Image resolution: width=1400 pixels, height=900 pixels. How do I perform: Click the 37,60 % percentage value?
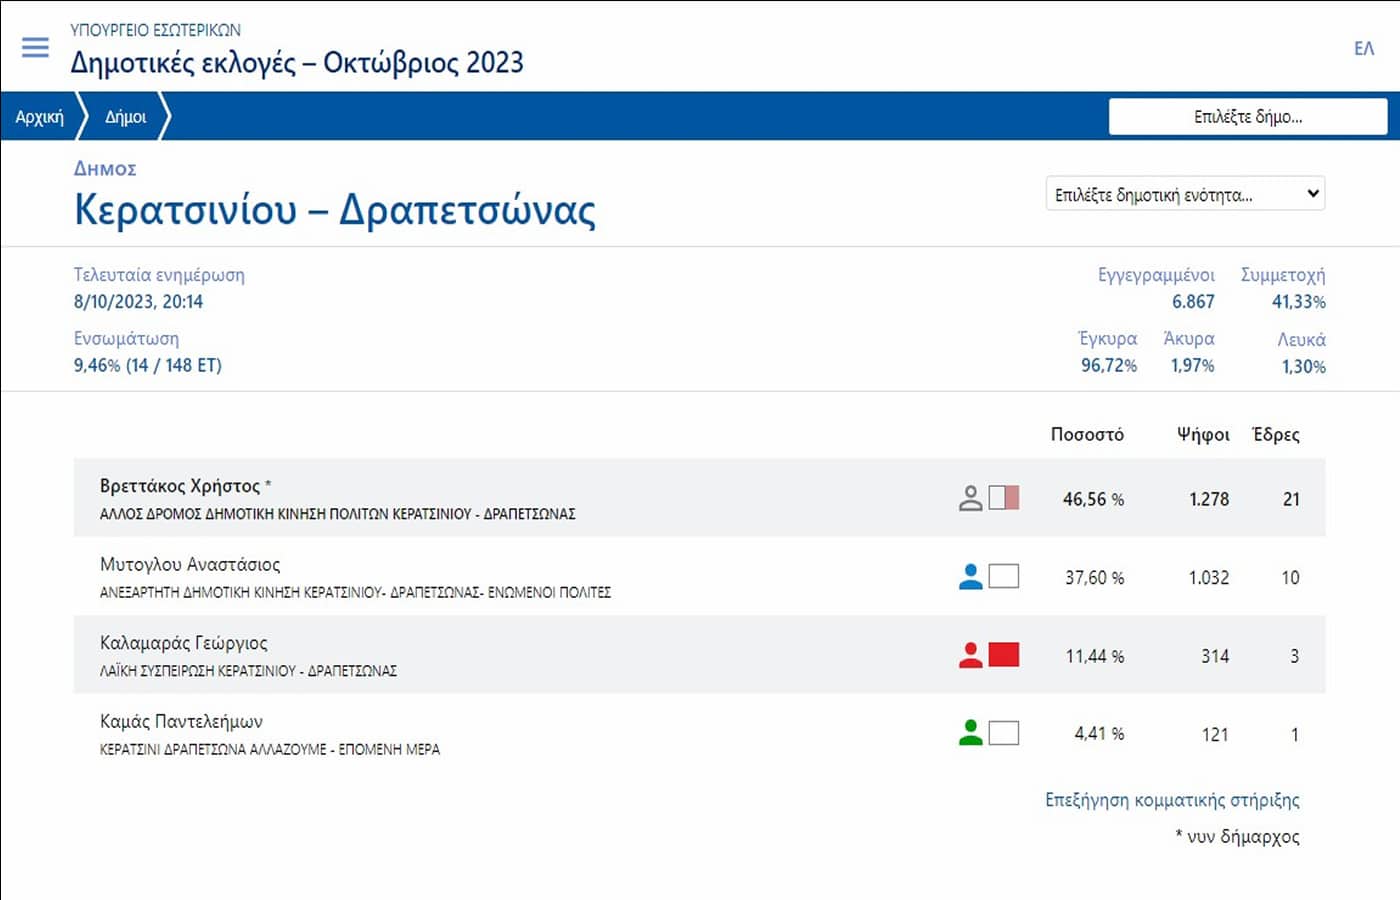(x=1094, y=578)
